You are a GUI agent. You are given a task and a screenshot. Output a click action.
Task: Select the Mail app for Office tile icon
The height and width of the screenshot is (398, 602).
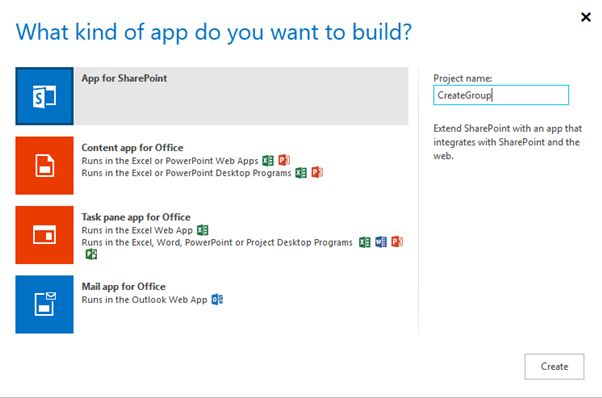pos(45,304)
